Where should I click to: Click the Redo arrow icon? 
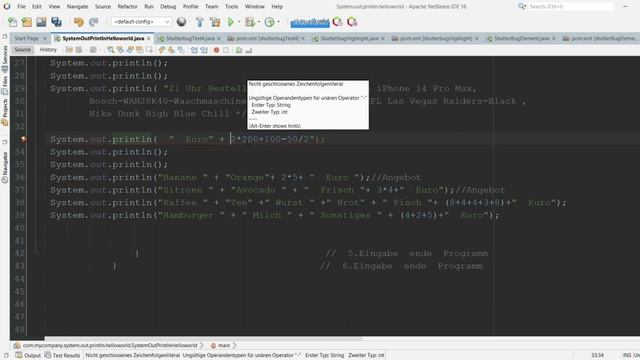click(x=94, y=22)
